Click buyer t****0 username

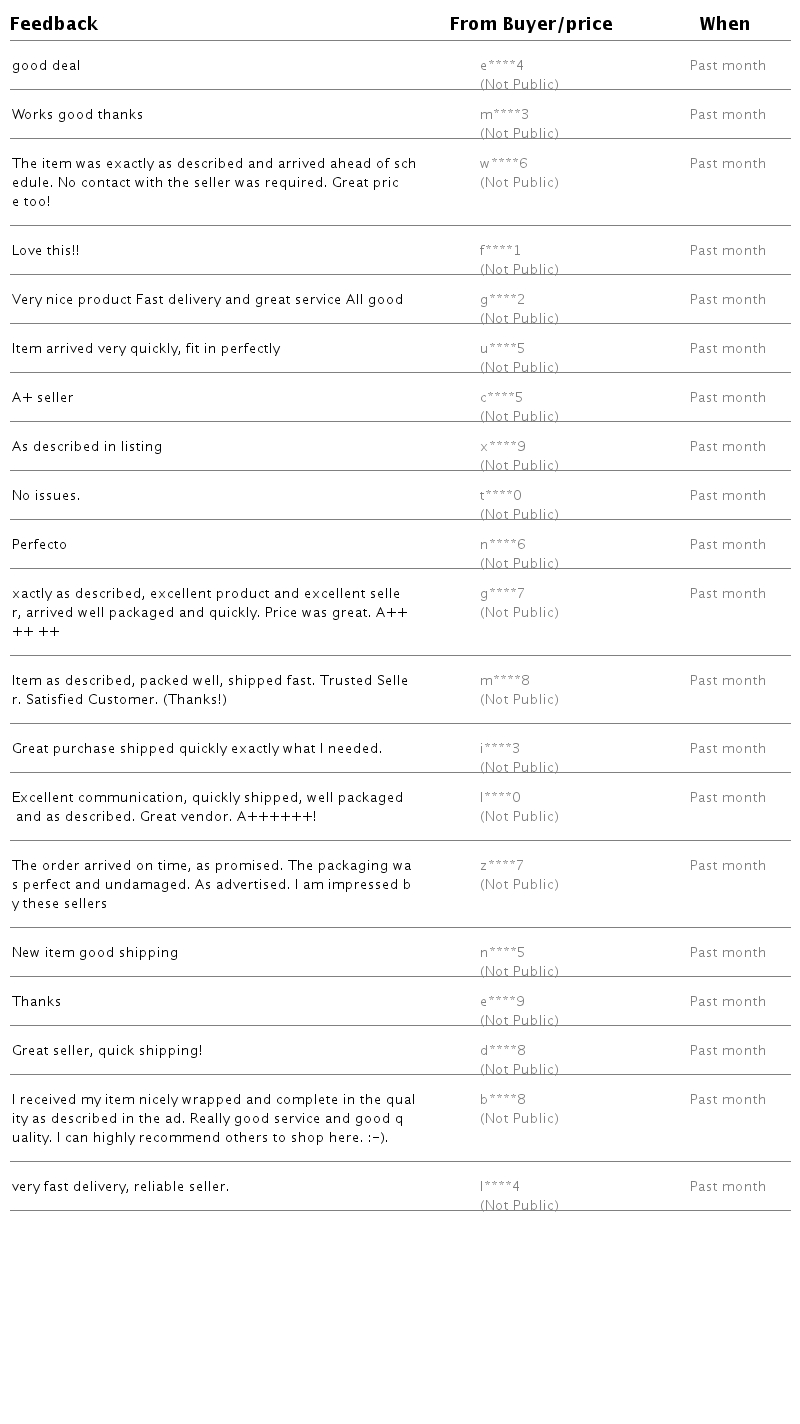pyautogui.click(x=500, y=496)
